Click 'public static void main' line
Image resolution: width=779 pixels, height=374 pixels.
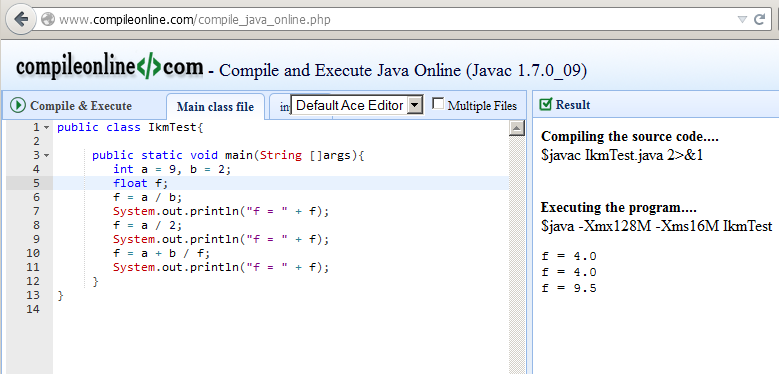coord(229,155)
